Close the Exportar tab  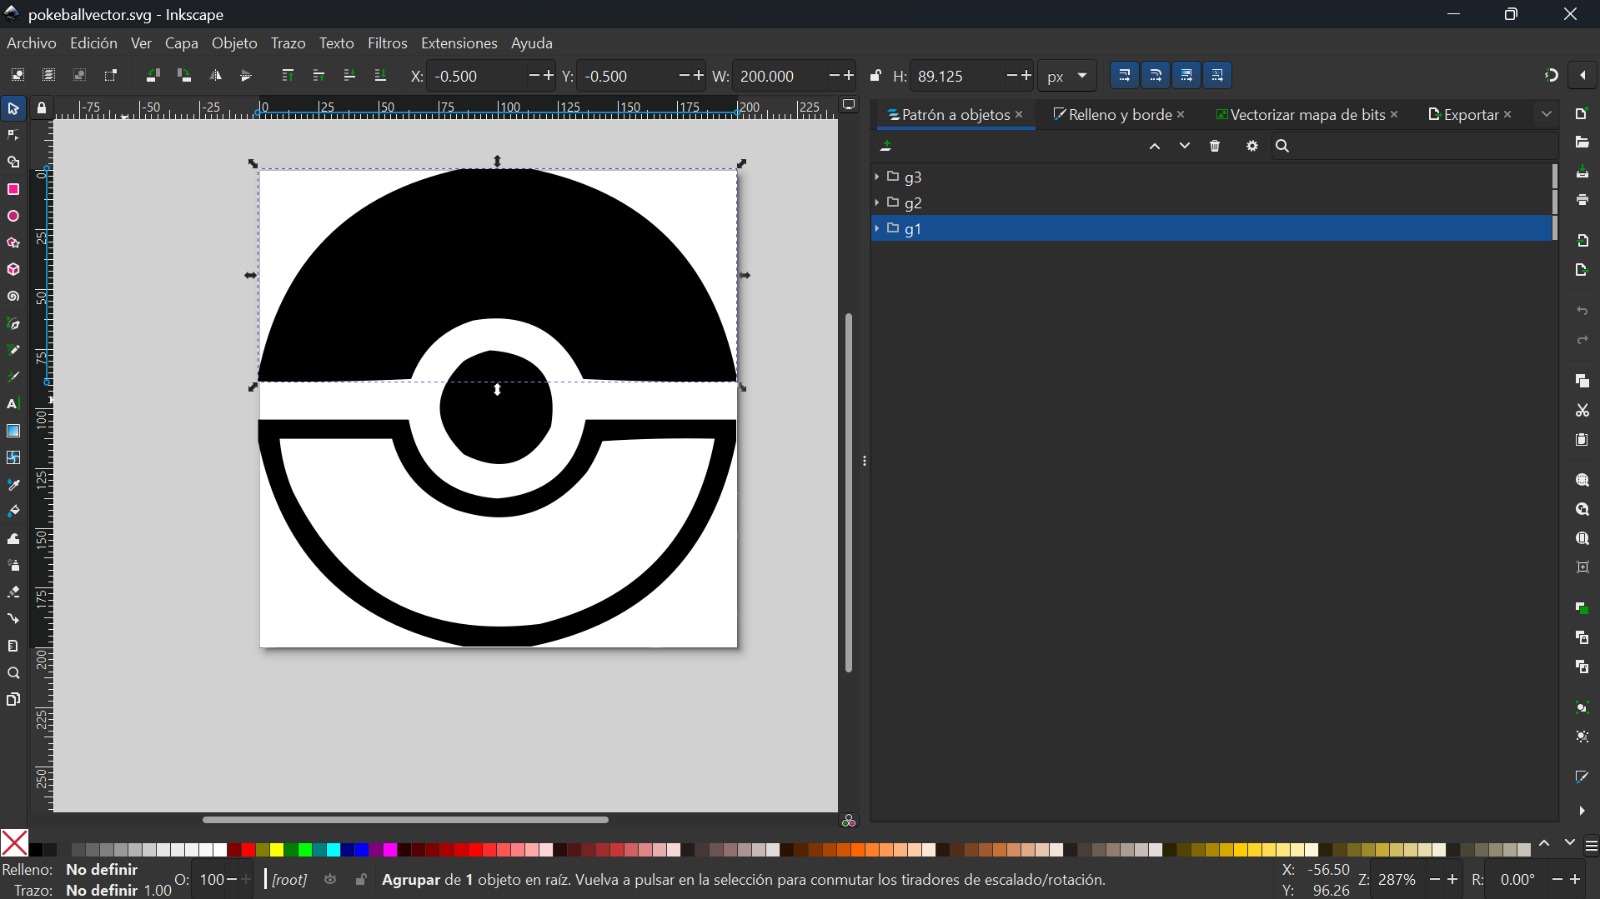click(1508, 115)
